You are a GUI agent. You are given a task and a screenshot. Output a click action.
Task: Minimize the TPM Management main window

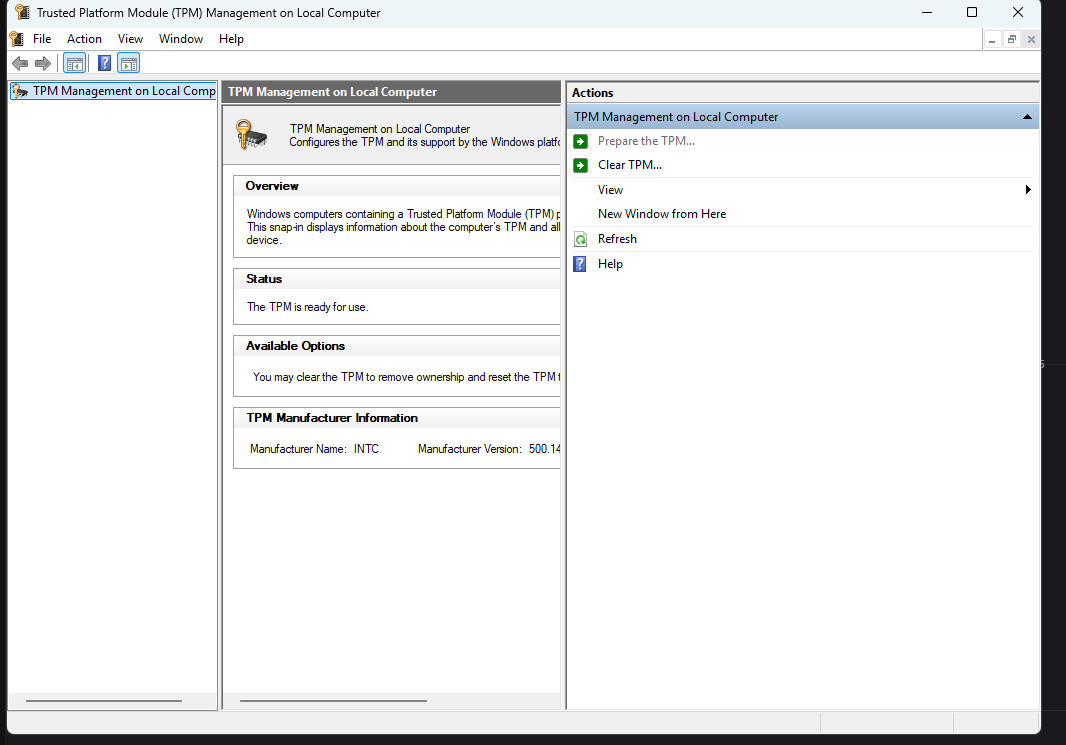(927, 12)
